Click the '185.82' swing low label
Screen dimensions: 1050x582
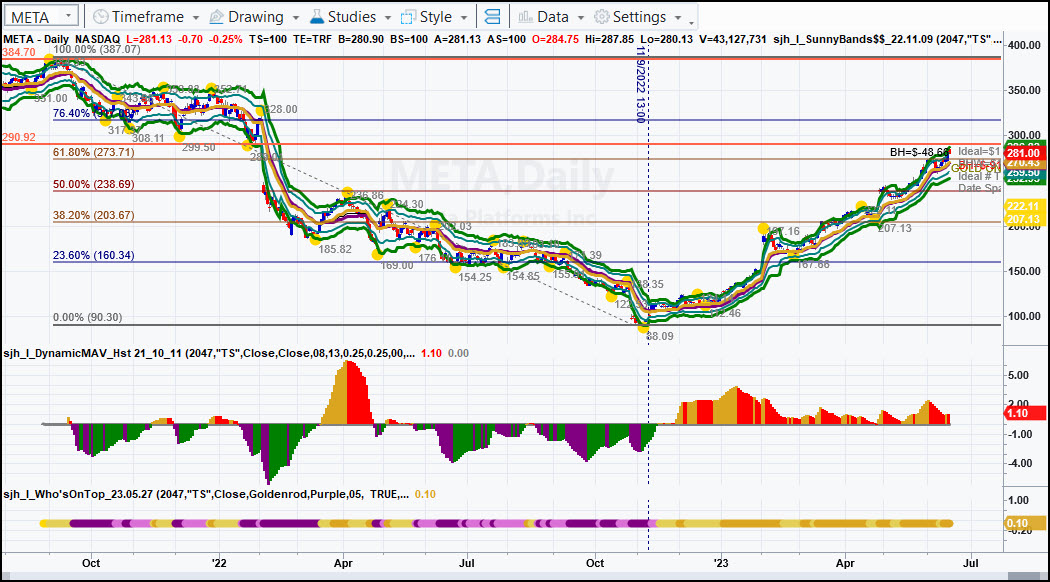[335, 249]
